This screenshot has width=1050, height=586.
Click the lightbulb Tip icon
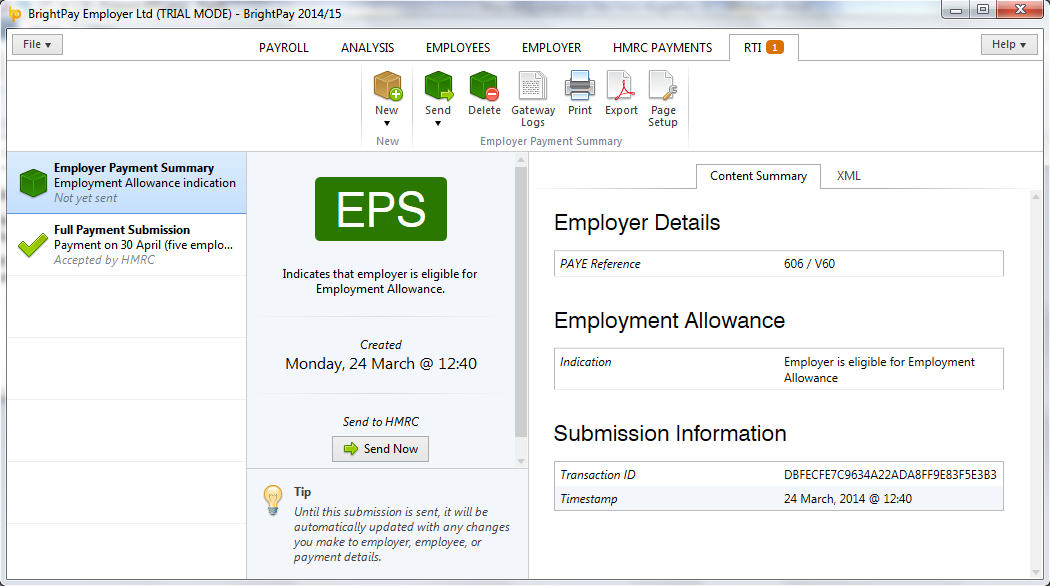pos(273,500)
